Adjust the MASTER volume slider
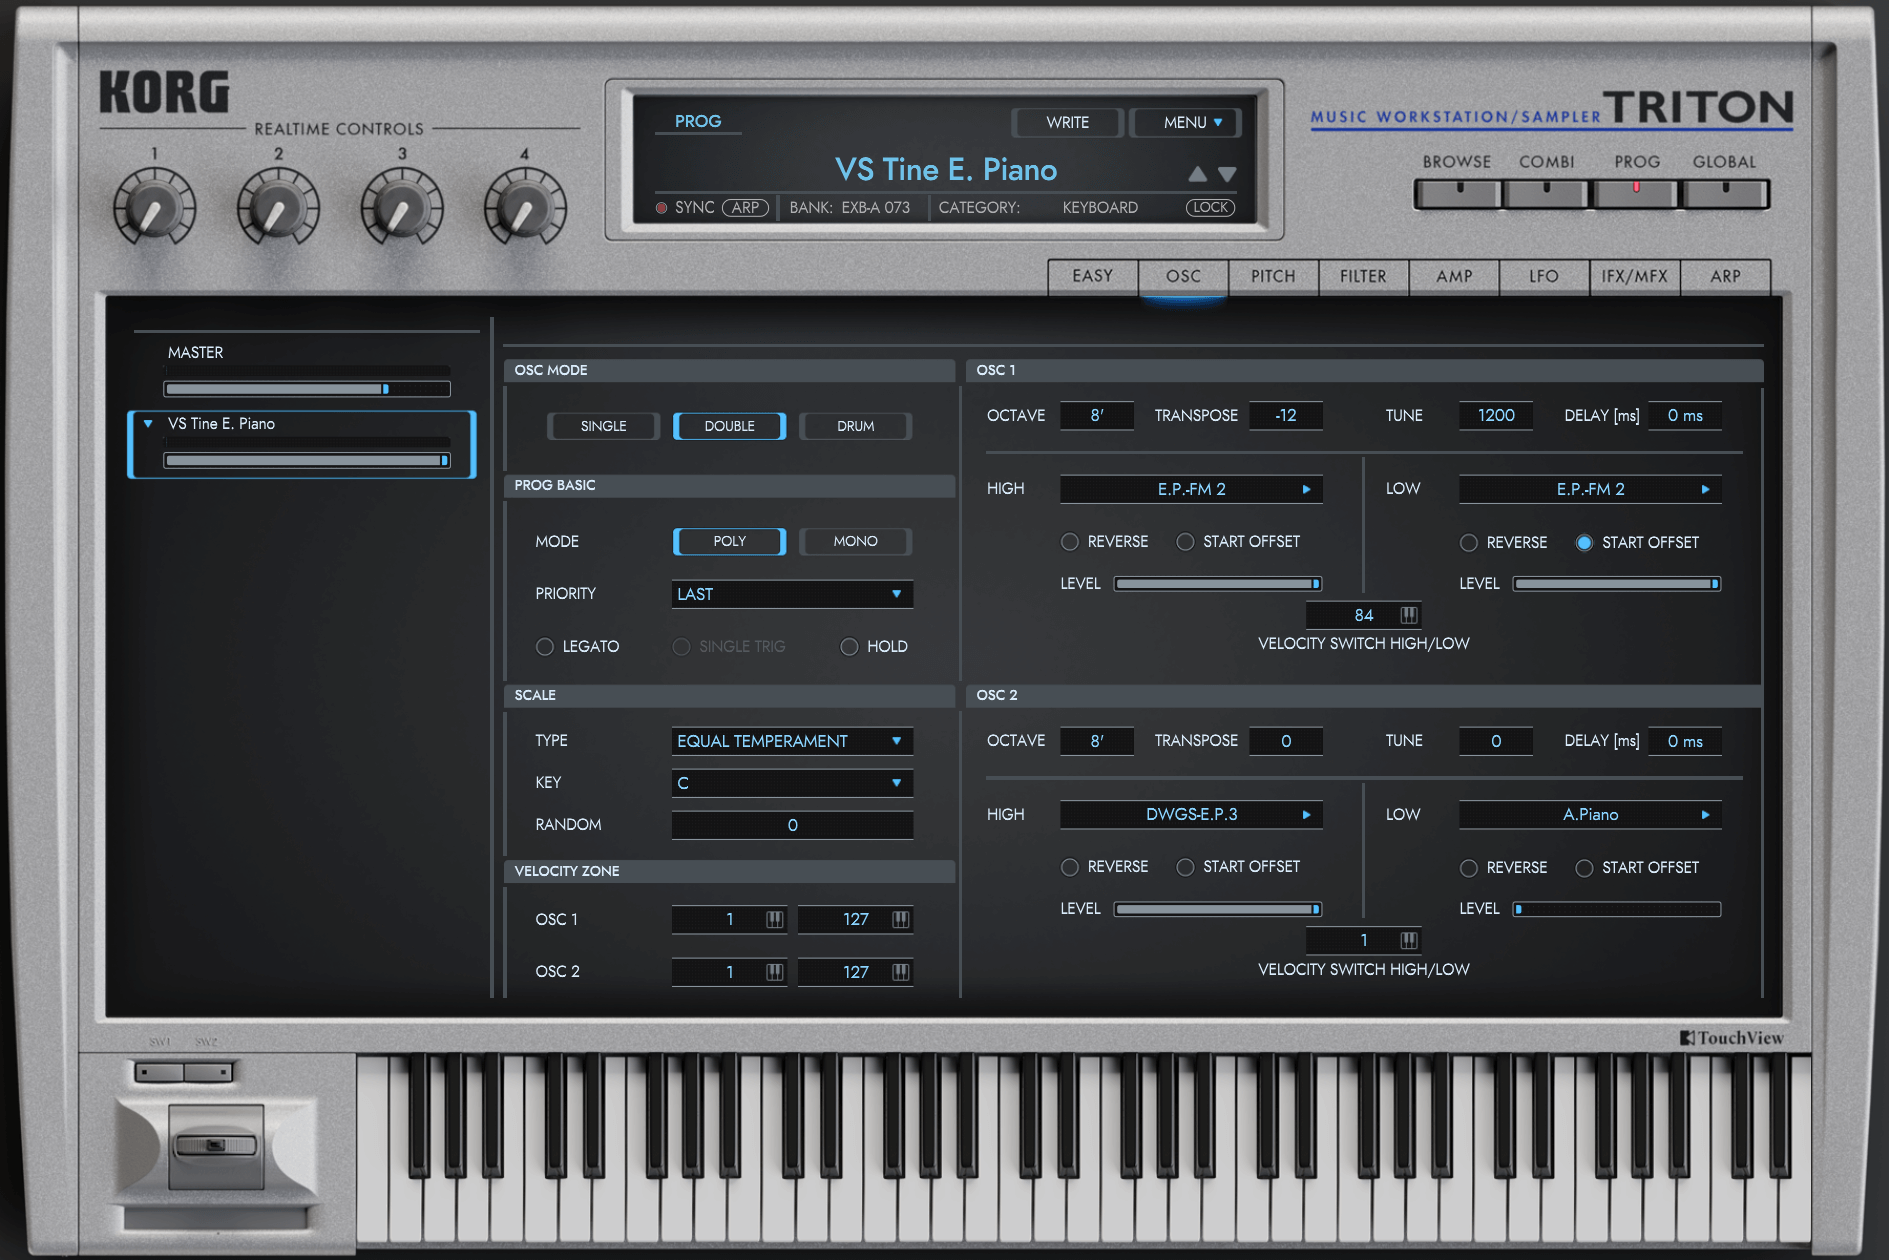Screen dimensions: 1889x1260 (307, 389)
